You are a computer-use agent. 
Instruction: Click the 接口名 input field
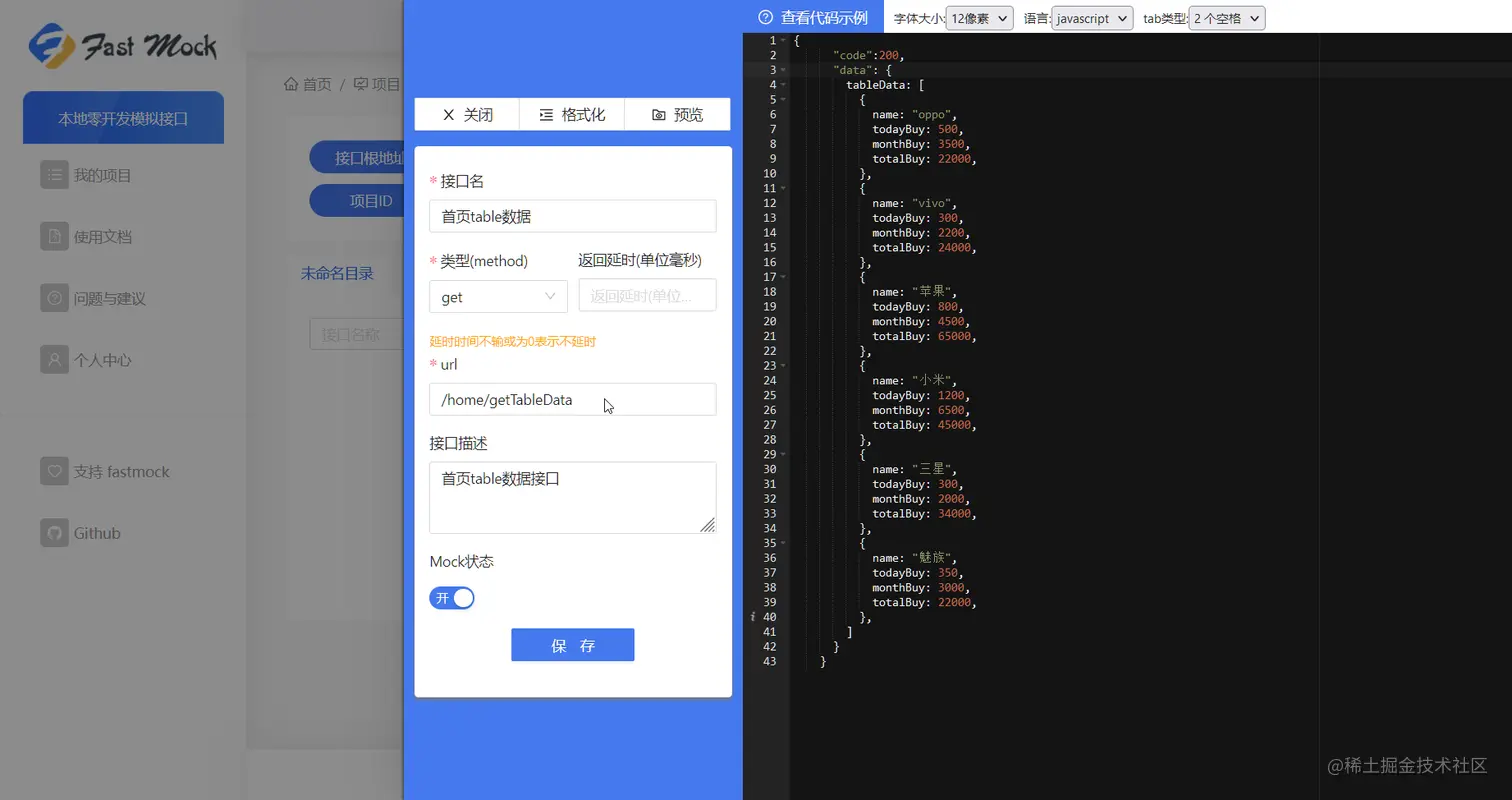tap(573, 216)
